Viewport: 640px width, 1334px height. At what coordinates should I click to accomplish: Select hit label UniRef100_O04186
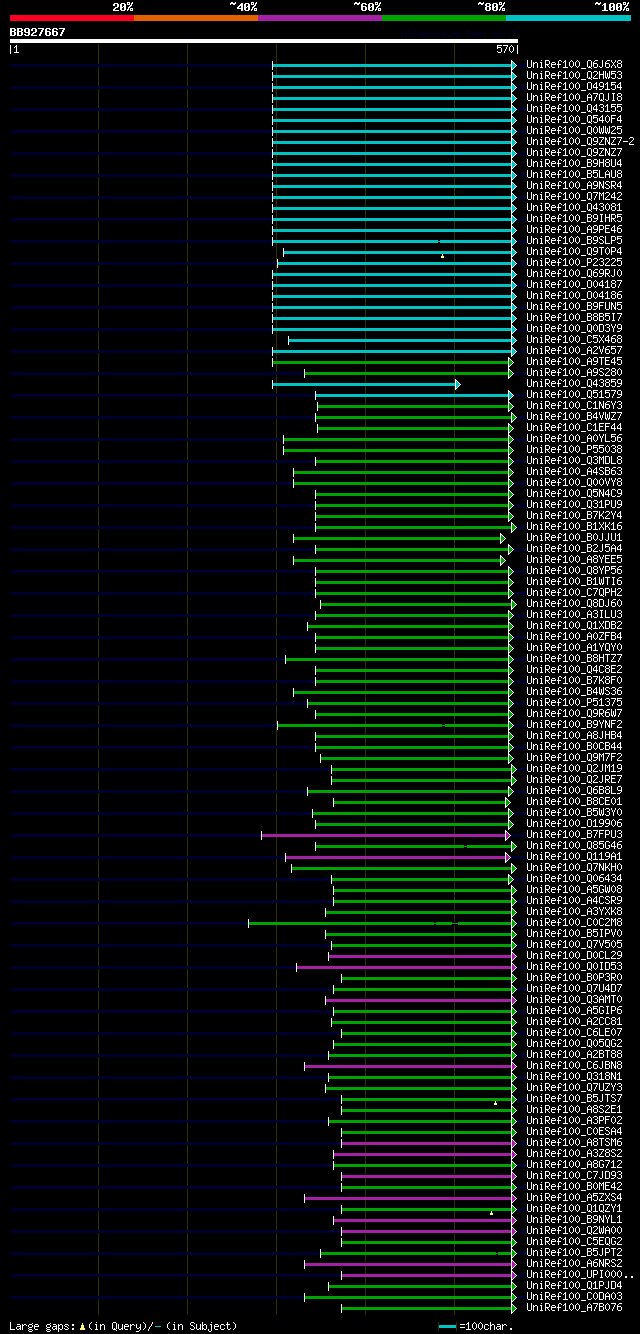[x=574, y=295]
